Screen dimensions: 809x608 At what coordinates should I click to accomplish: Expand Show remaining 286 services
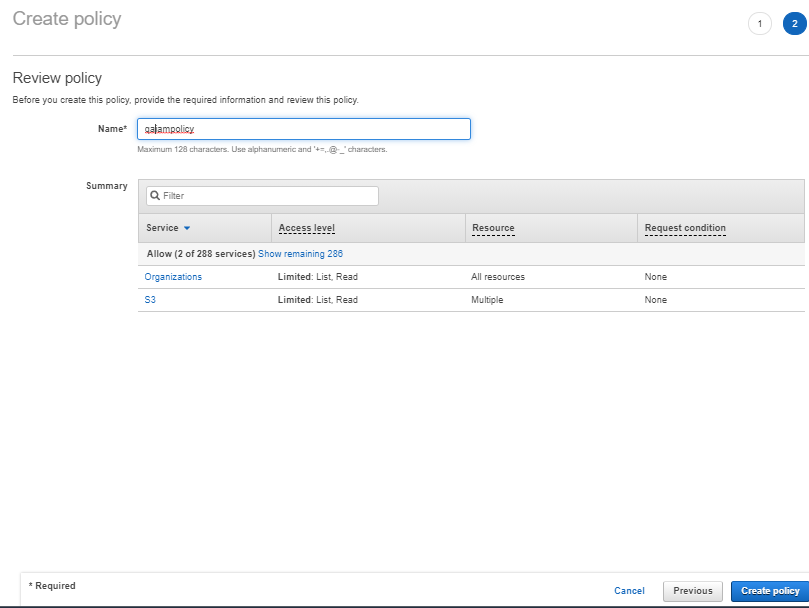[x=300, y=254]
